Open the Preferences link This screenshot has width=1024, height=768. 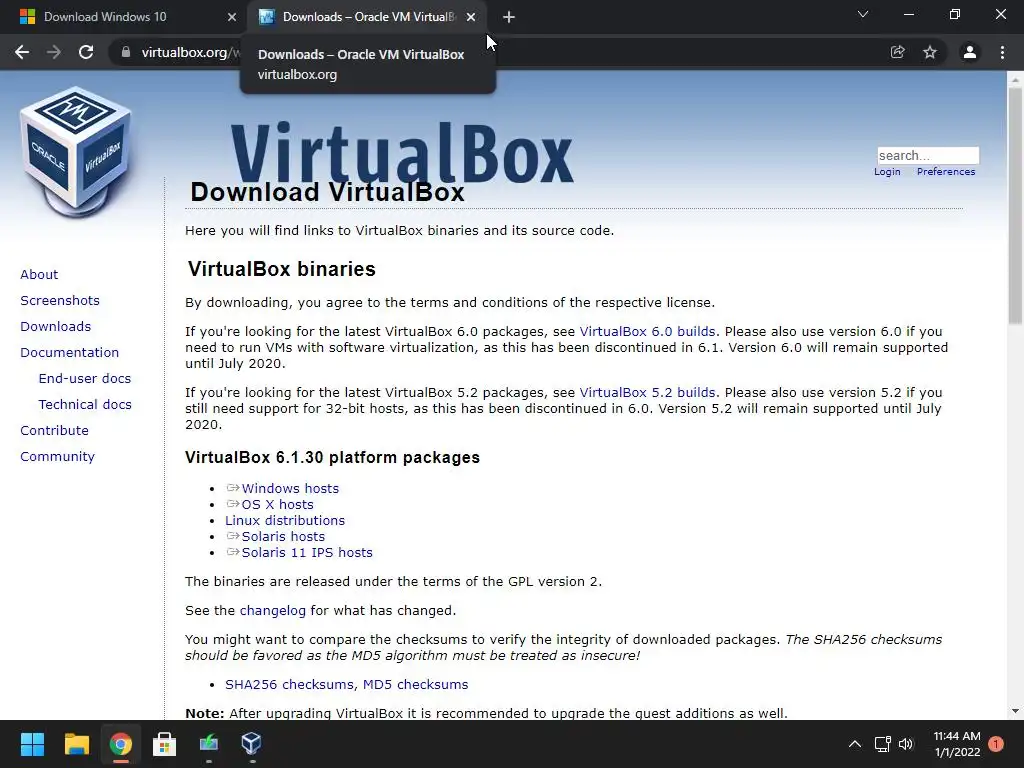pyautogui.click(x=946, y=172)
